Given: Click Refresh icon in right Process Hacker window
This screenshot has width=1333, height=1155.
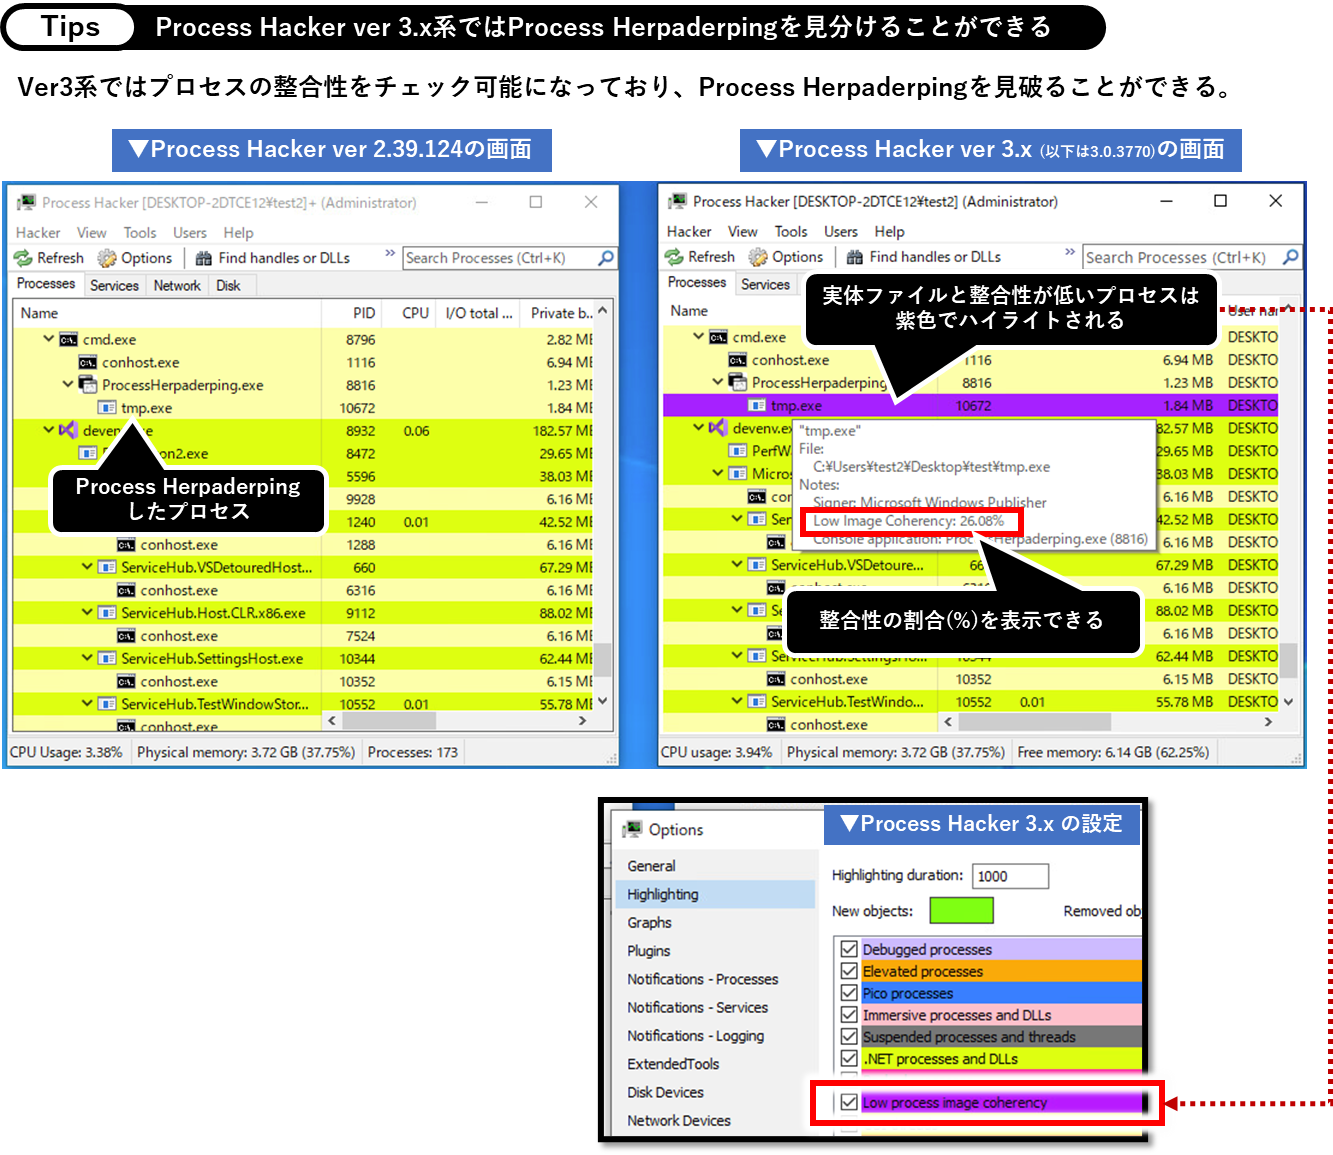Looking at the screenshot, I should (674, 257).
